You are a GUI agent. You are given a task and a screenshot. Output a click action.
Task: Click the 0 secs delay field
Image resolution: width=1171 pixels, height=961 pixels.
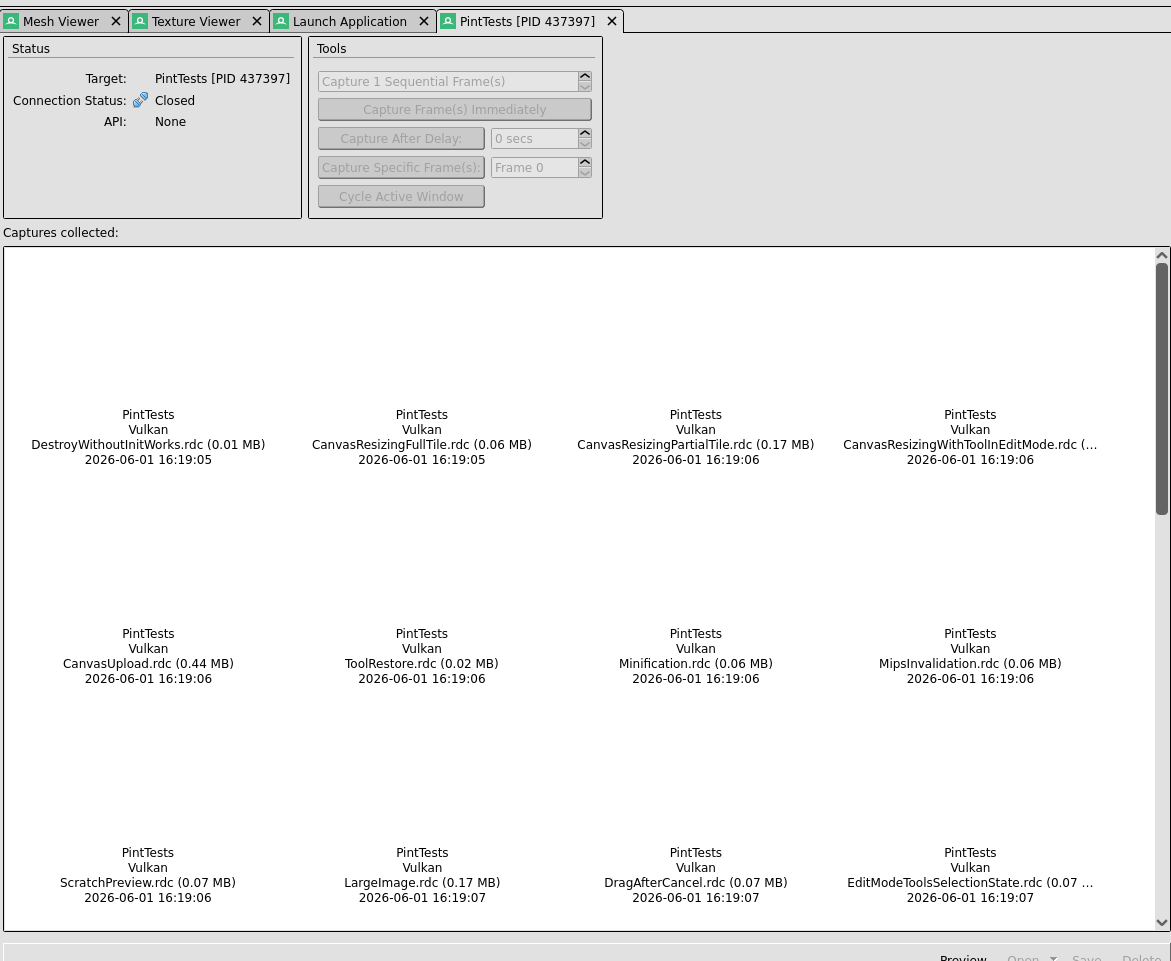[x=535, y=139]
